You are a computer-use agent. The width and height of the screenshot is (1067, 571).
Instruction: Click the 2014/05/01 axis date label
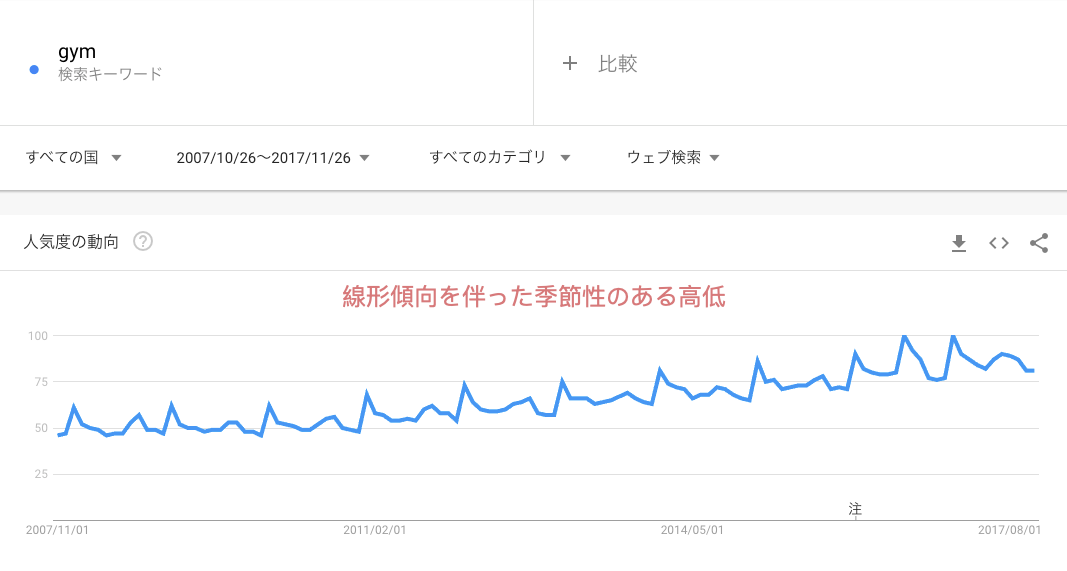click(693, 531)
